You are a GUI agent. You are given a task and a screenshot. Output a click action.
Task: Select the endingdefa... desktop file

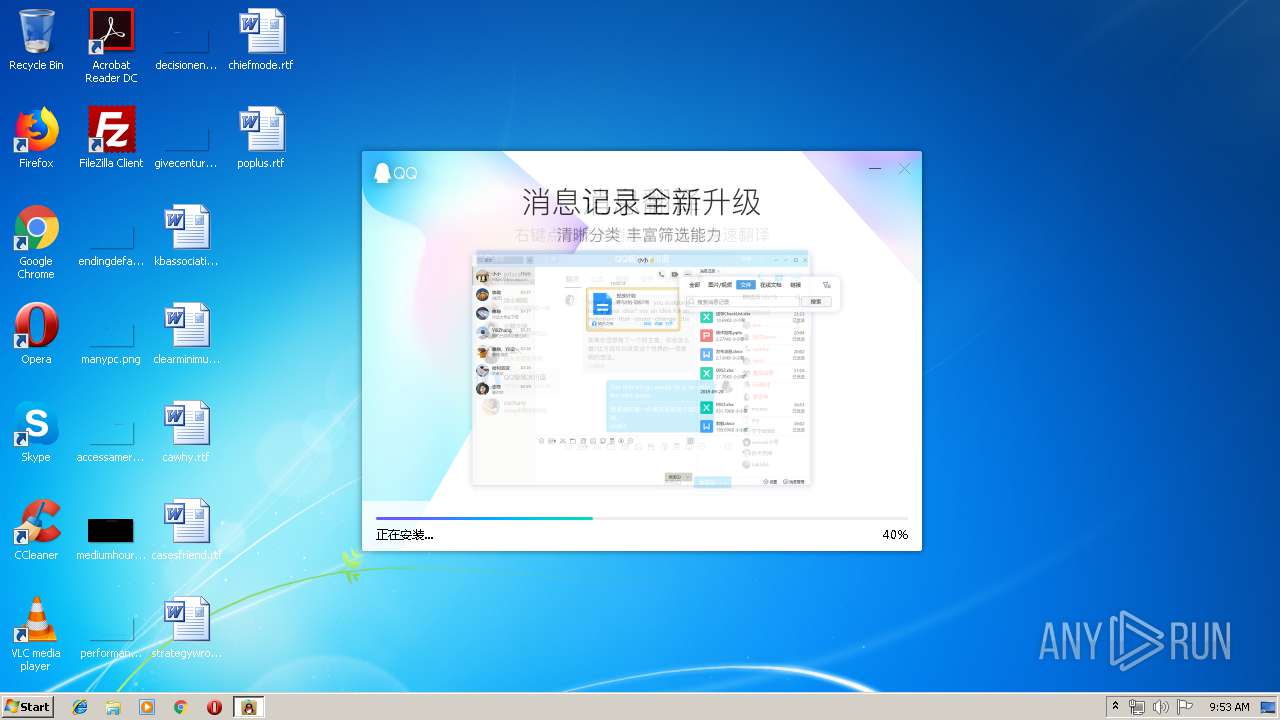pyautogui.click(x=111, y=243)
